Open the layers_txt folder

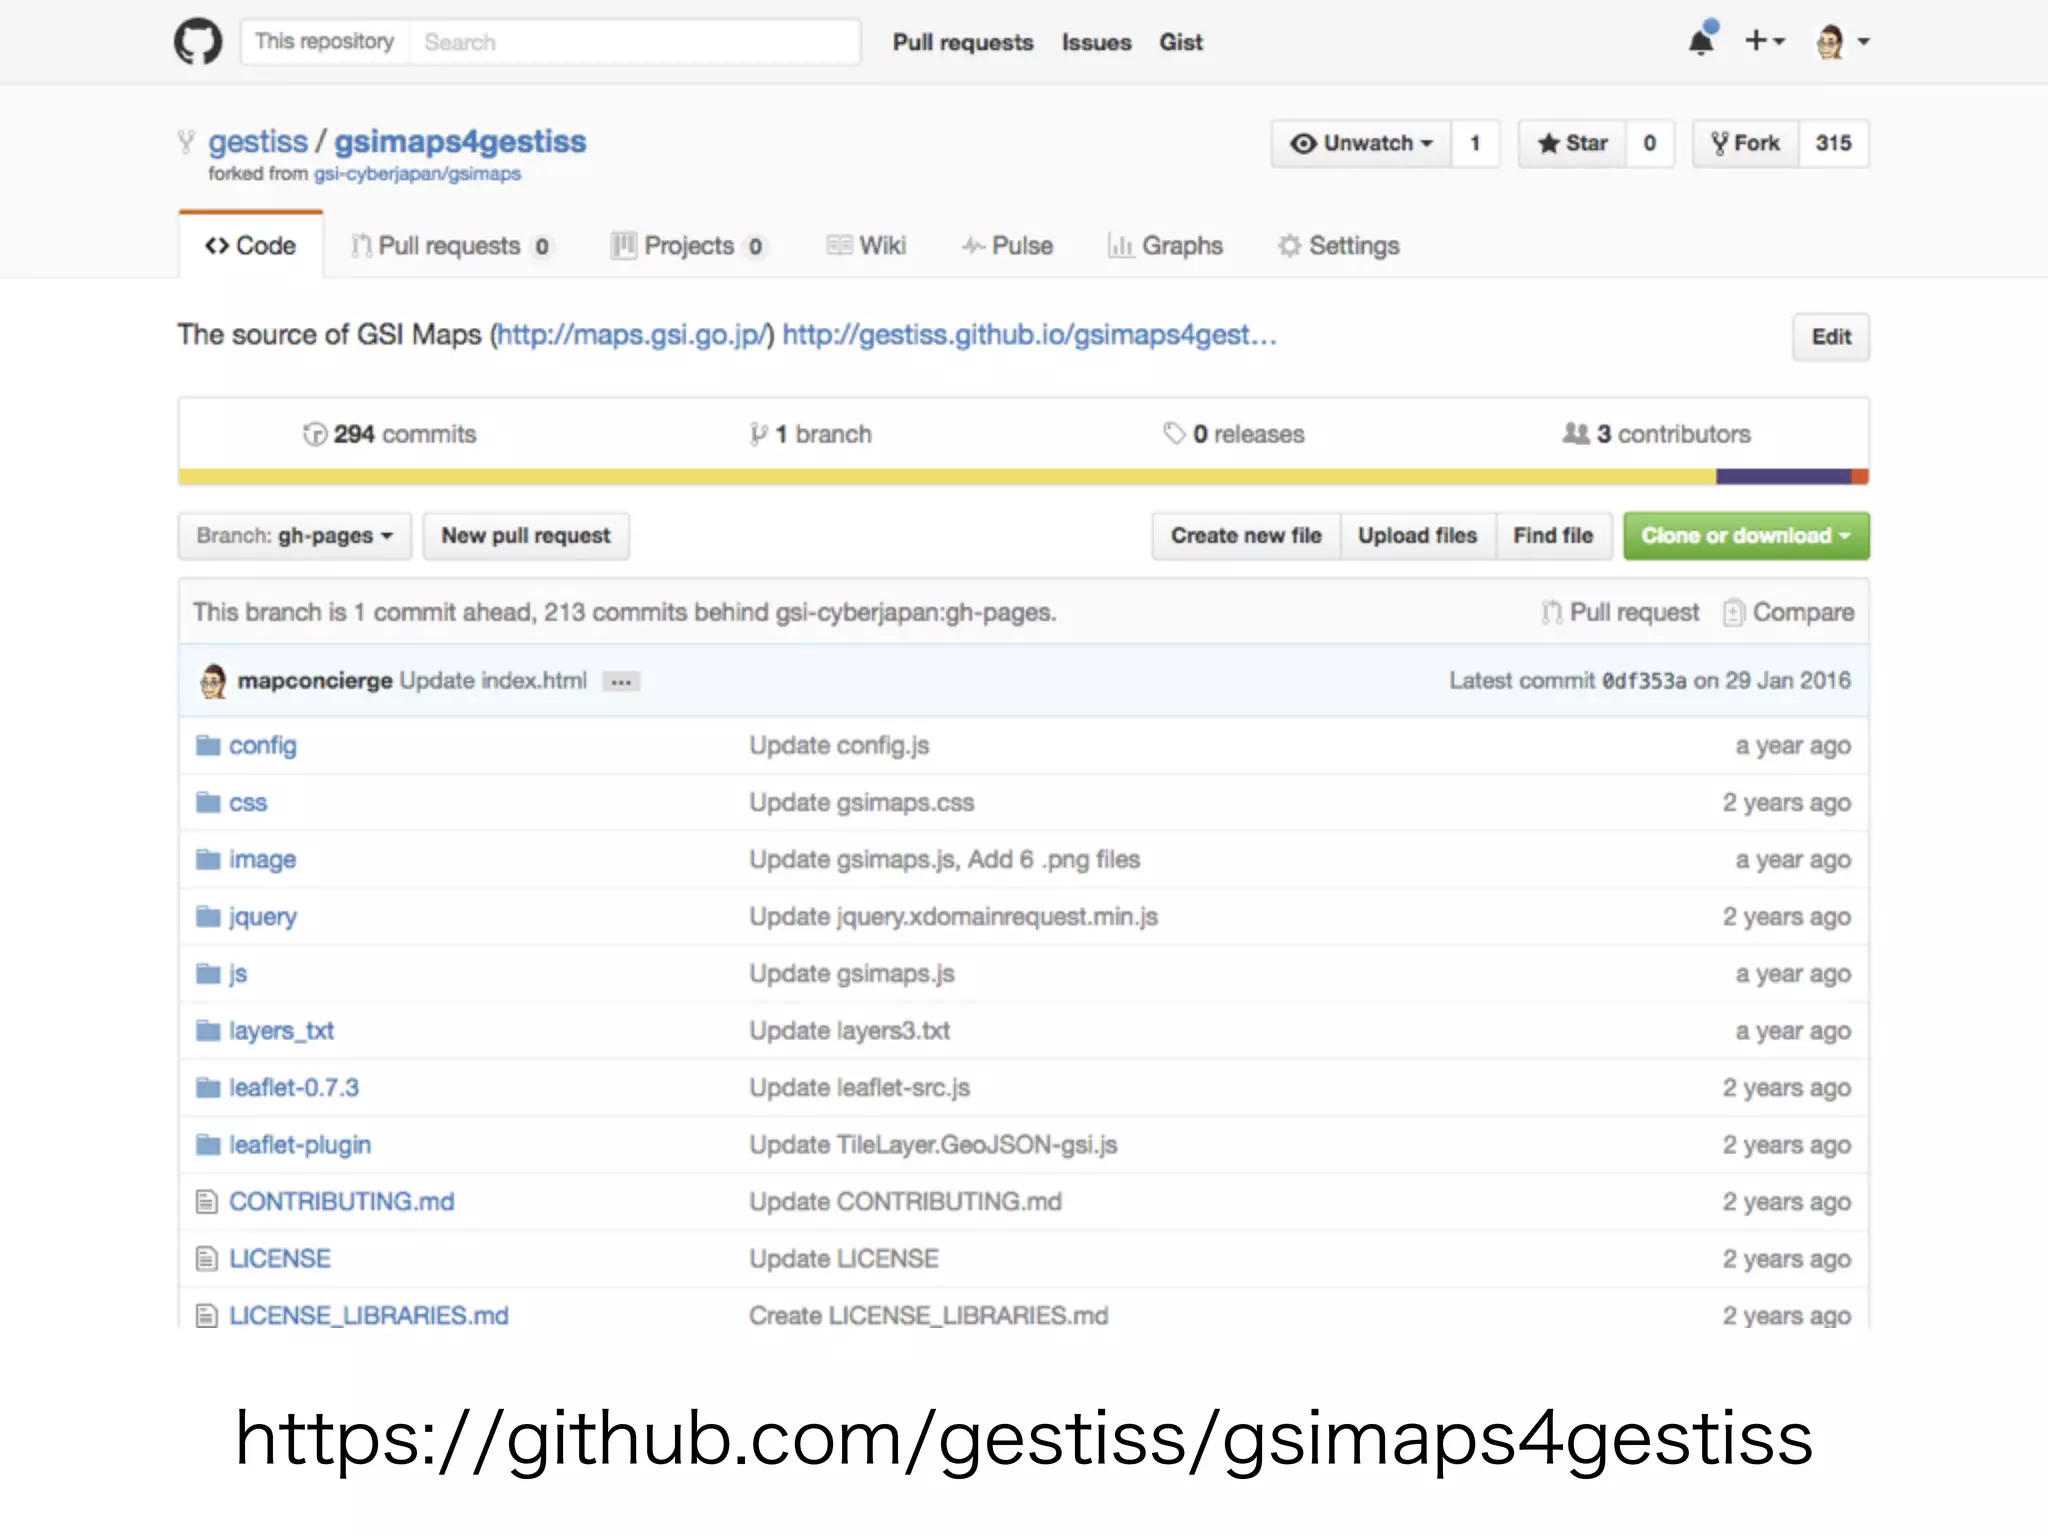281,1031
